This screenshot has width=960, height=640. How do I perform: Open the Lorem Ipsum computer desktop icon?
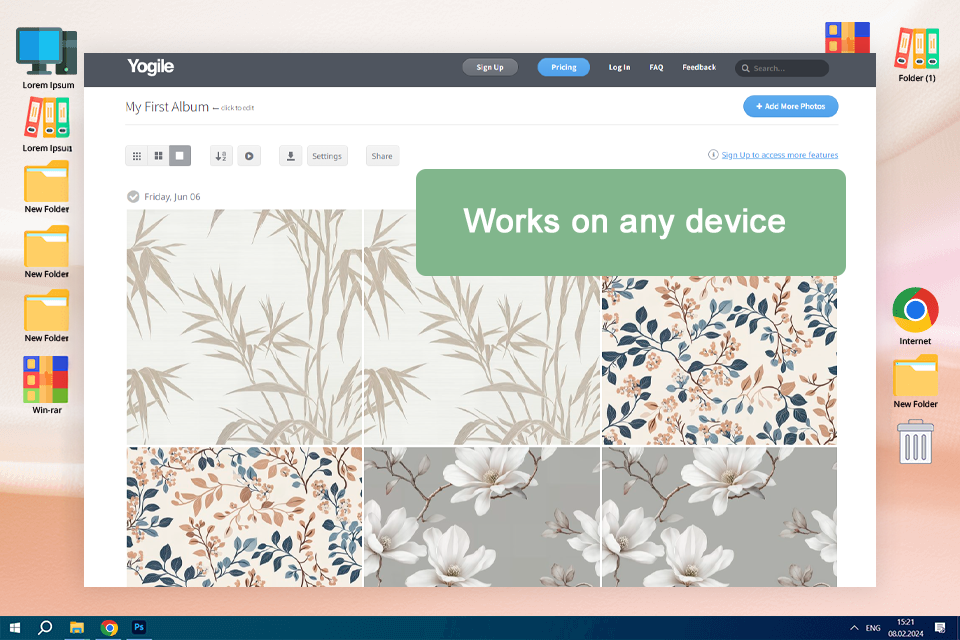(x=48, y=58)
